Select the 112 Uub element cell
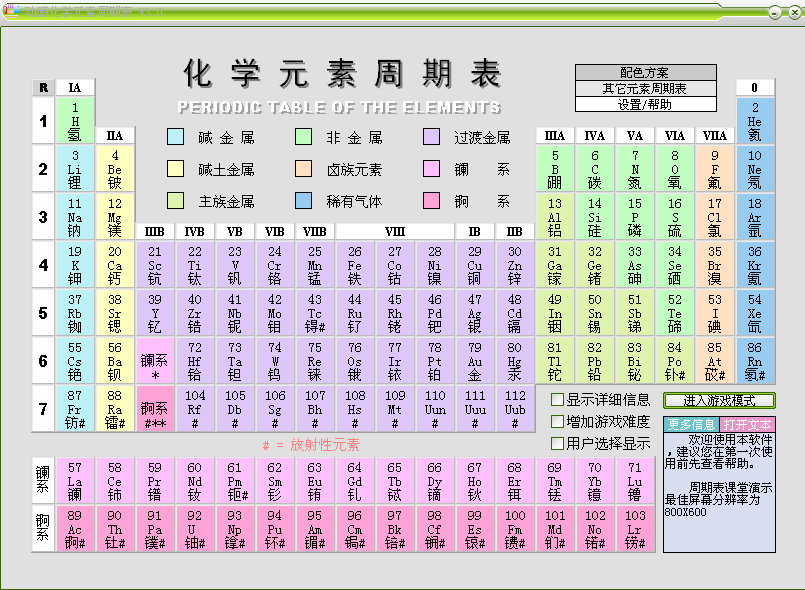 515,409
